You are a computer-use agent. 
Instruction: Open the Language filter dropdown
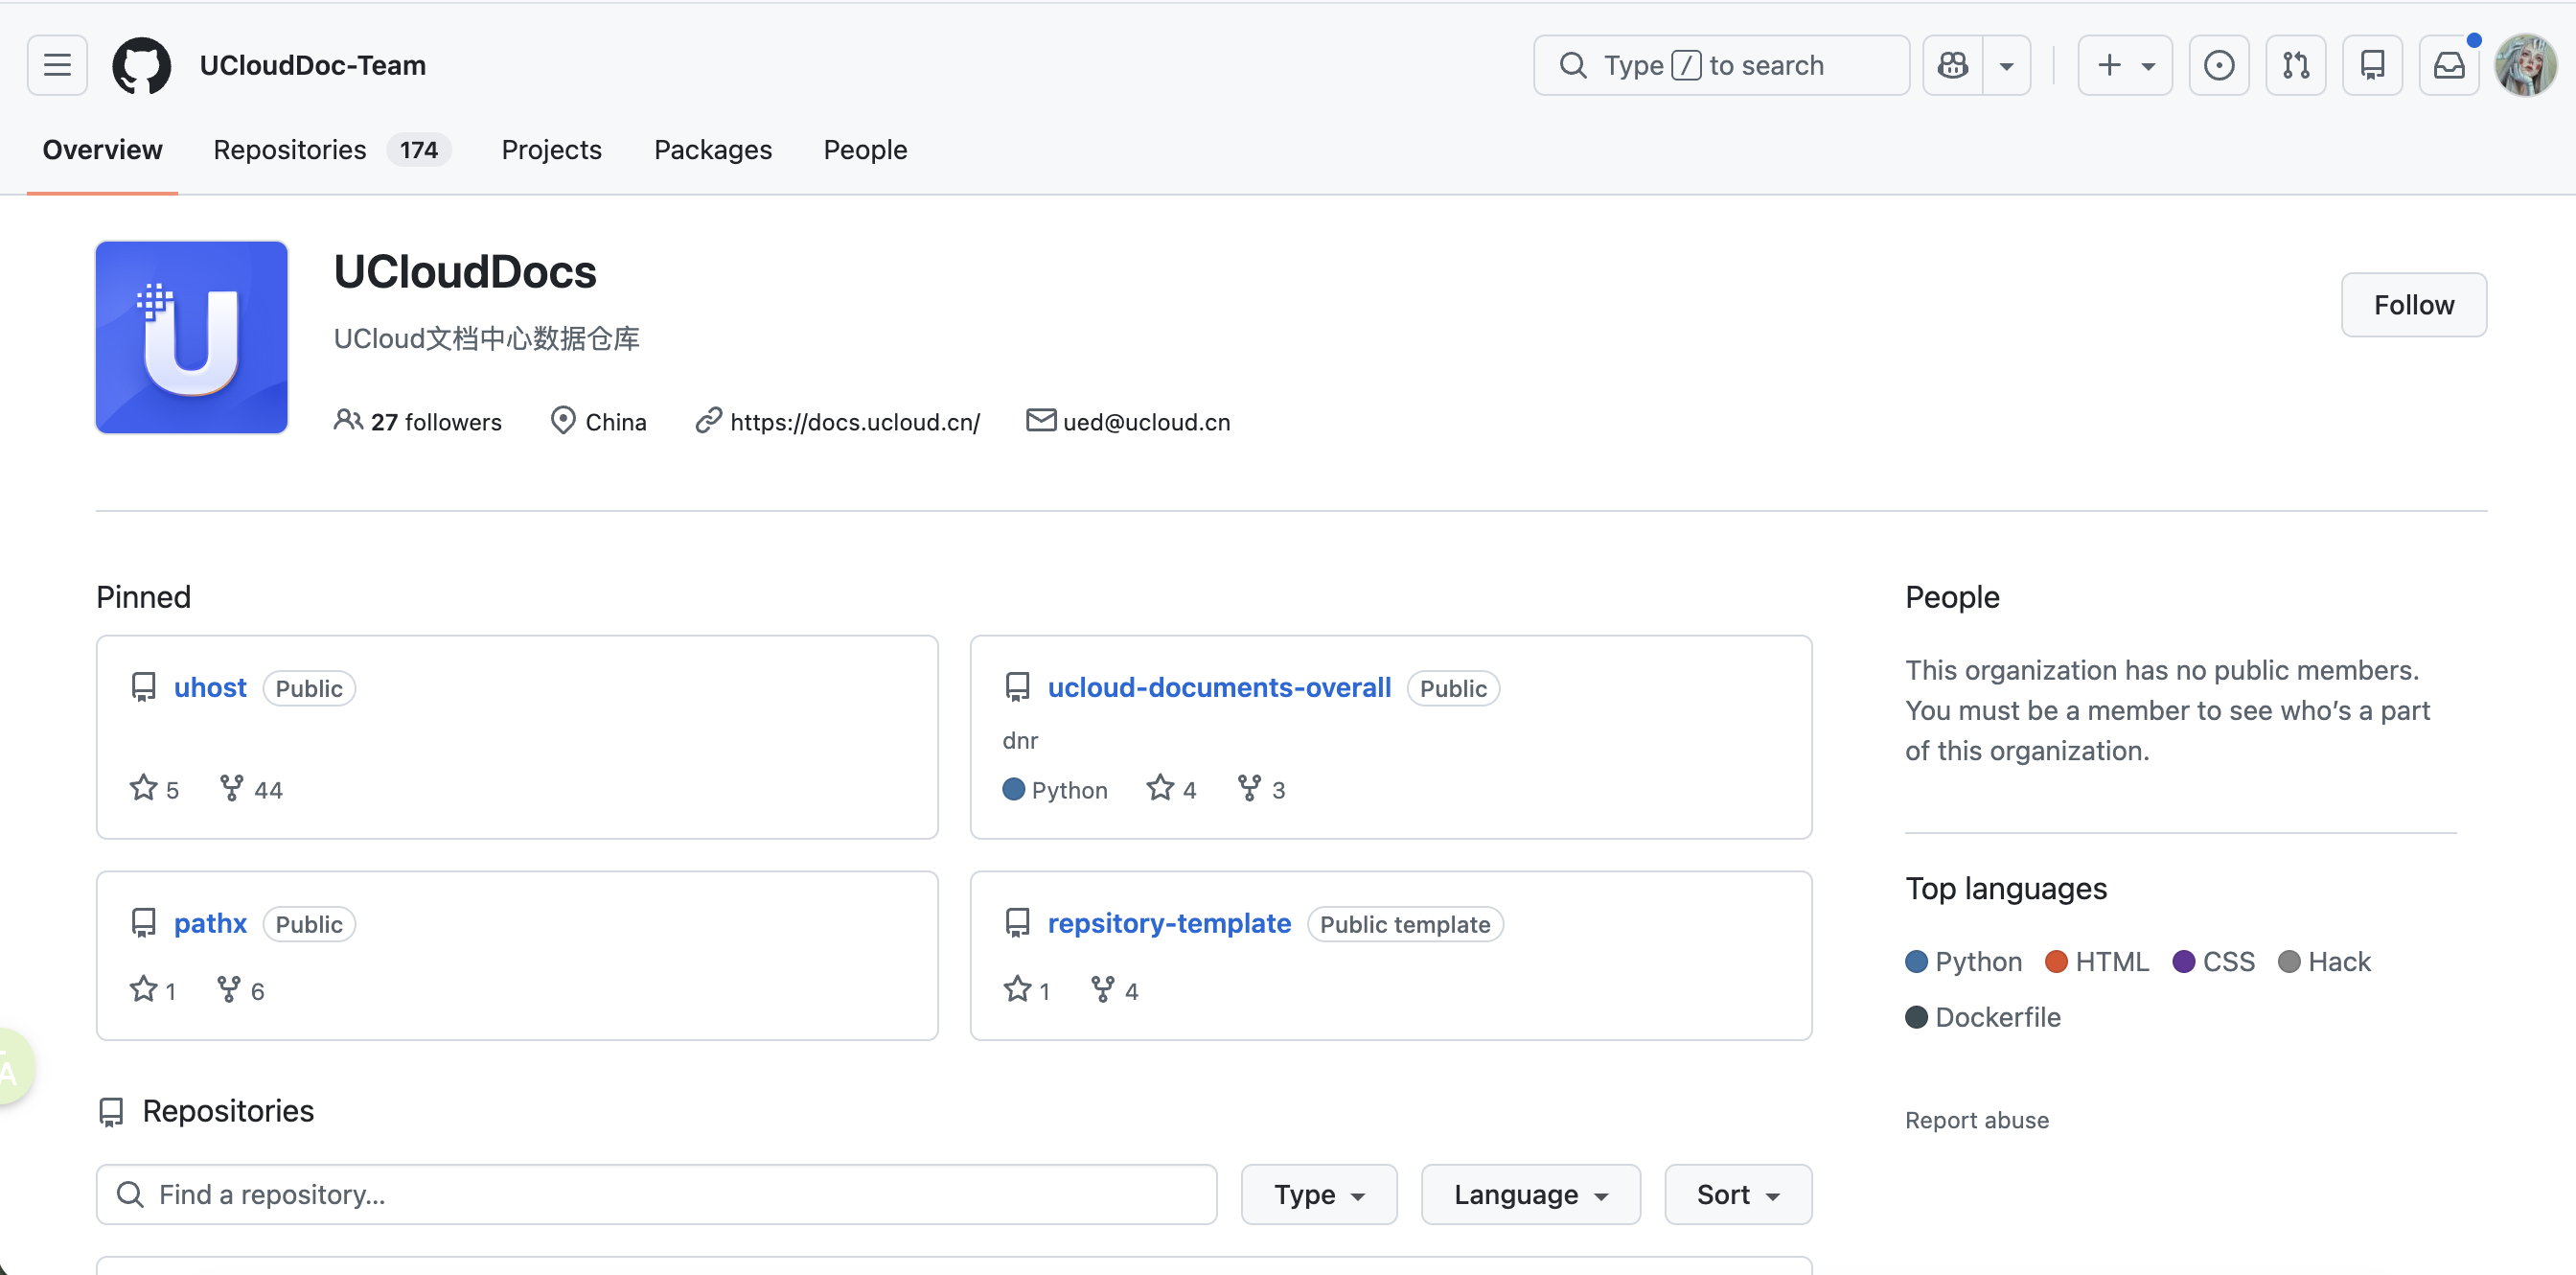pyautogui.click(x=1531, y=1194)
